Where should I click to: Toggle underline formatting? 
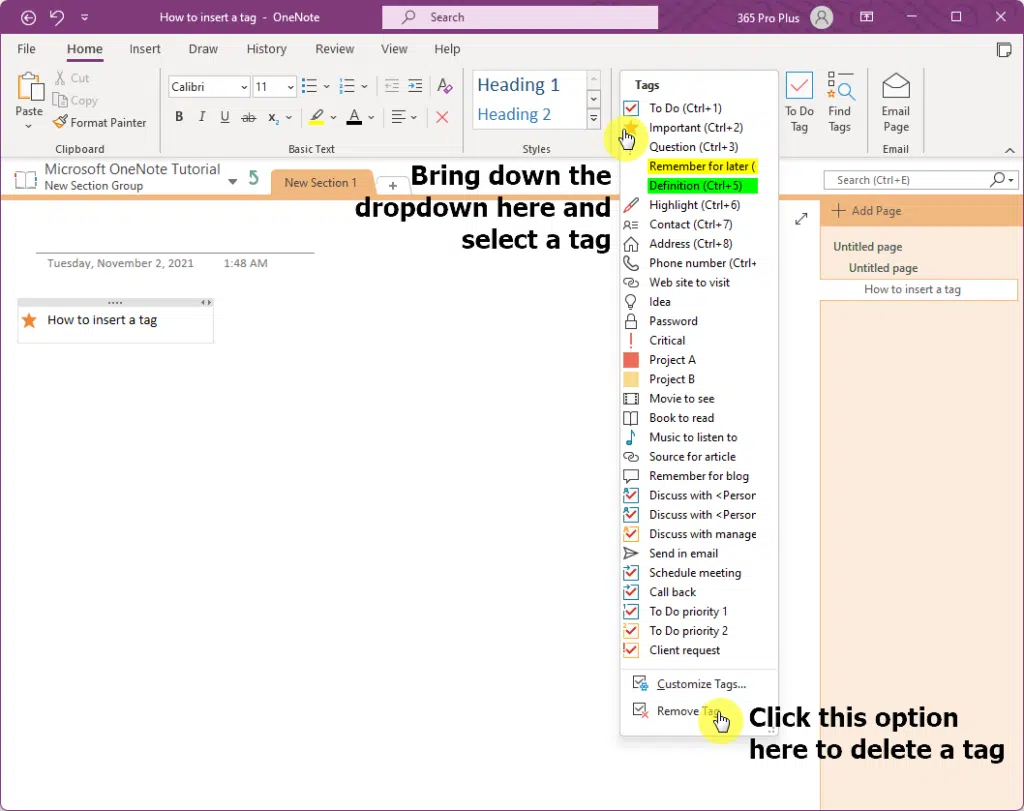click(x=225, y=117)
